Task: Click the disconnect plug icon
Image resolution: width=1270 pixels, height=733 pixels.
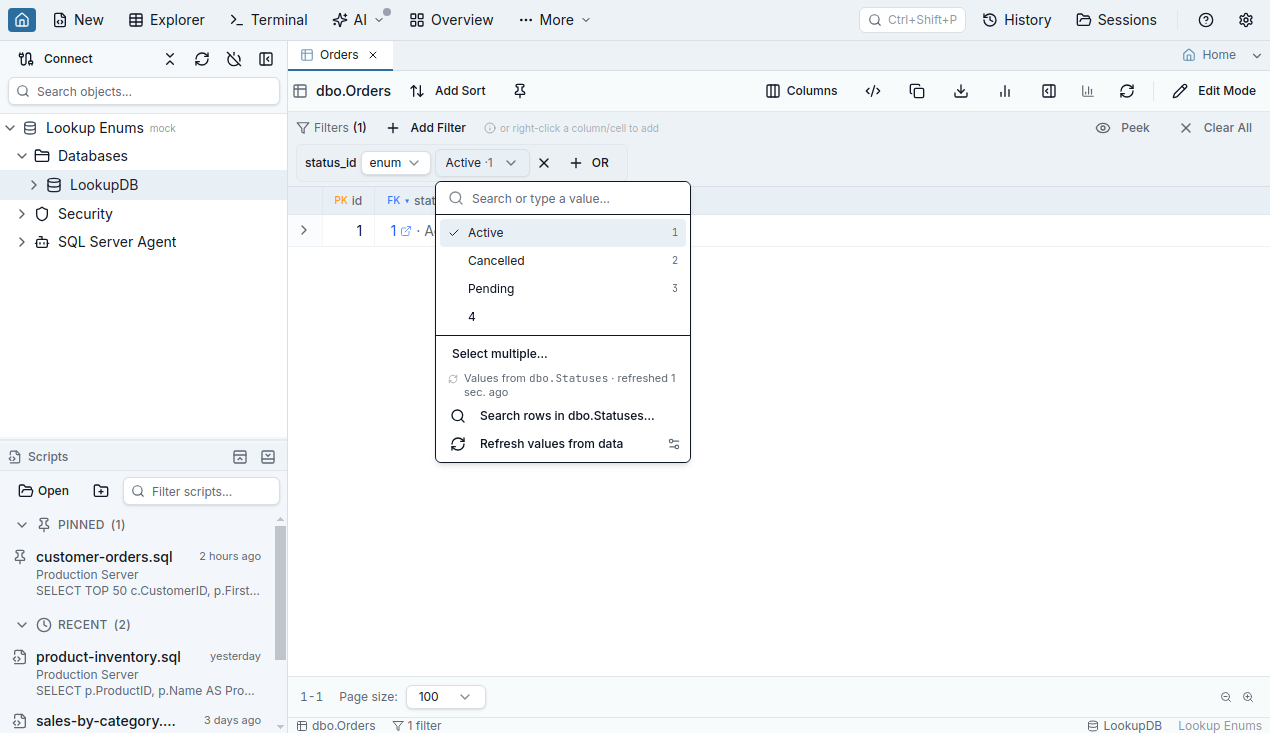Action: [x=234, y=59]
